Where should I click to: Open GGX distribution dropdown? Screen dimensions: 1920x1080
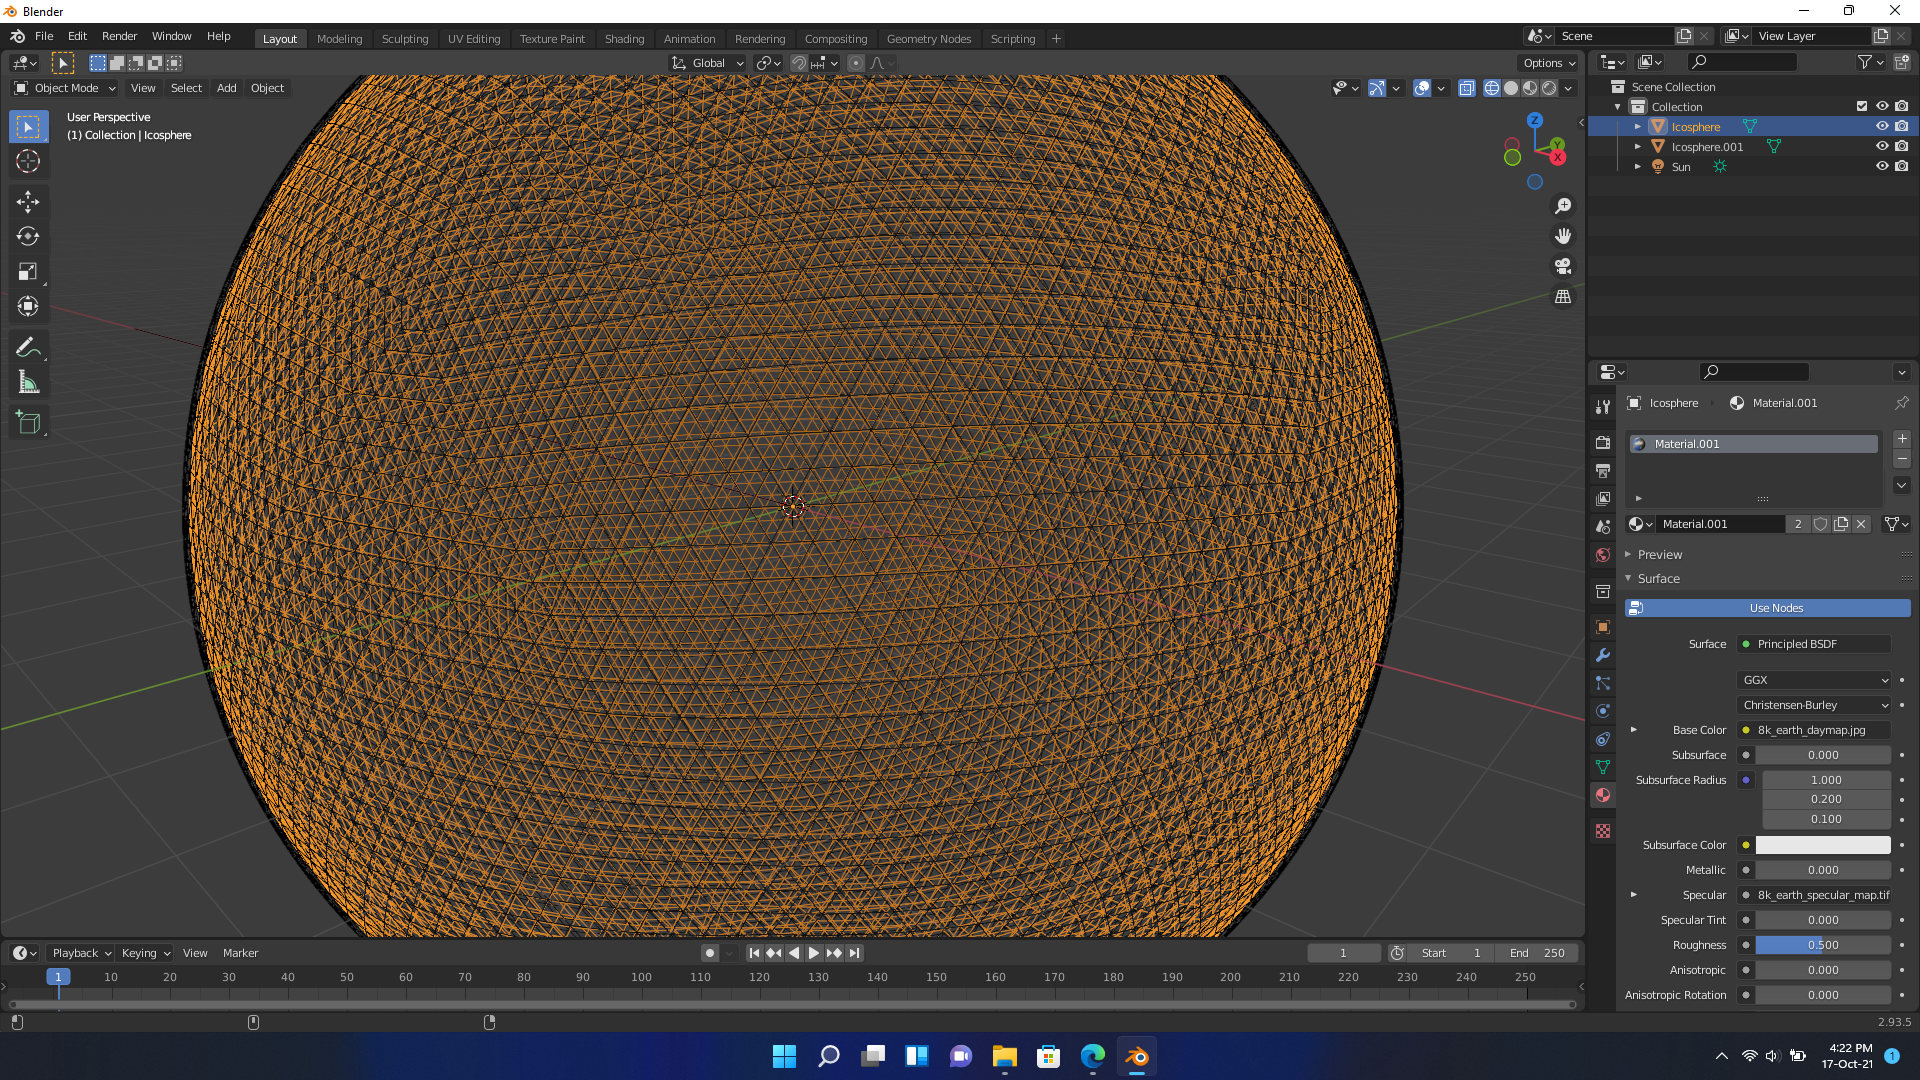[1815, 680]
